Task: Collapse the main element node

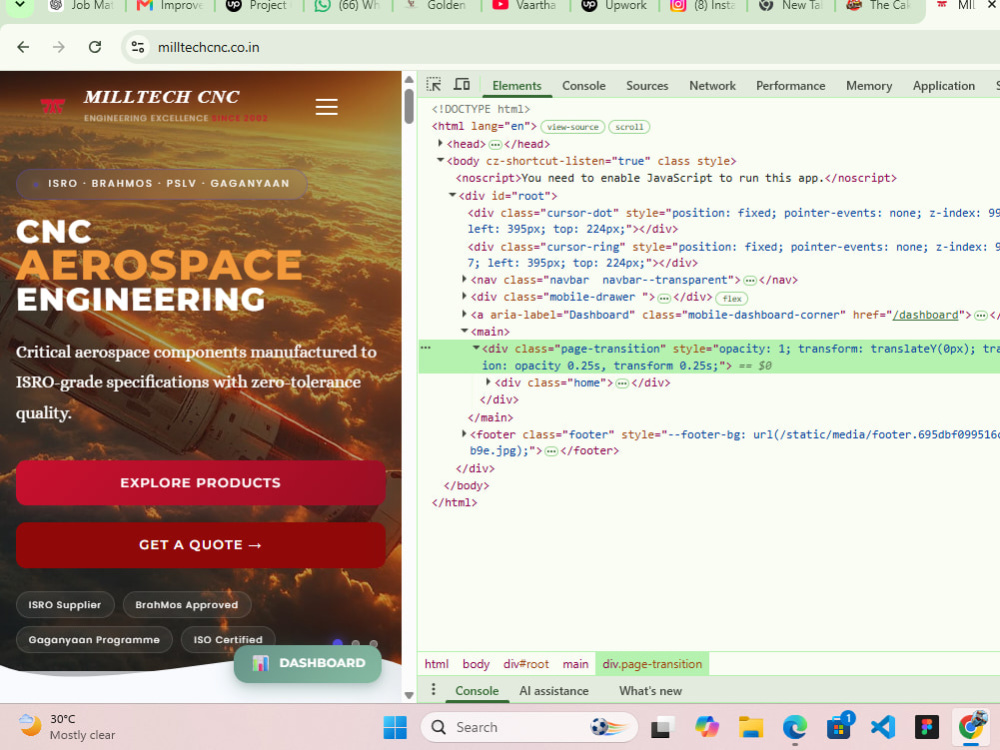Action: click(x=464, y=331)
